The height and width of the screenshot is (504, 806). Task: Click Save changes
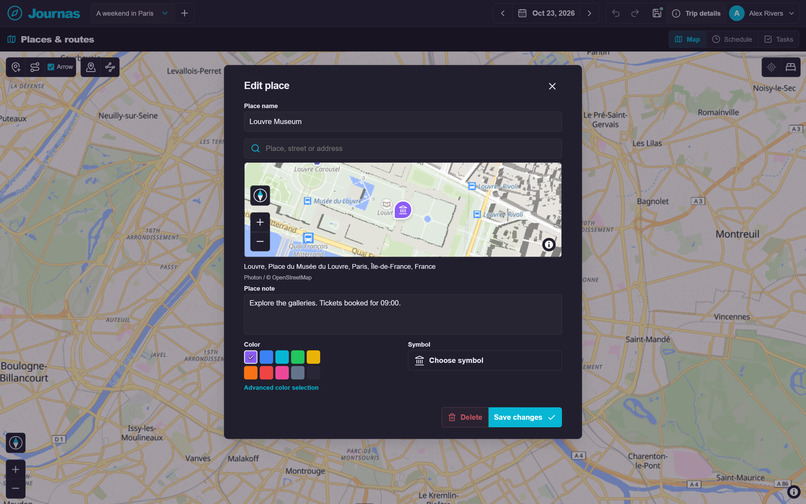tap(525, 418)
